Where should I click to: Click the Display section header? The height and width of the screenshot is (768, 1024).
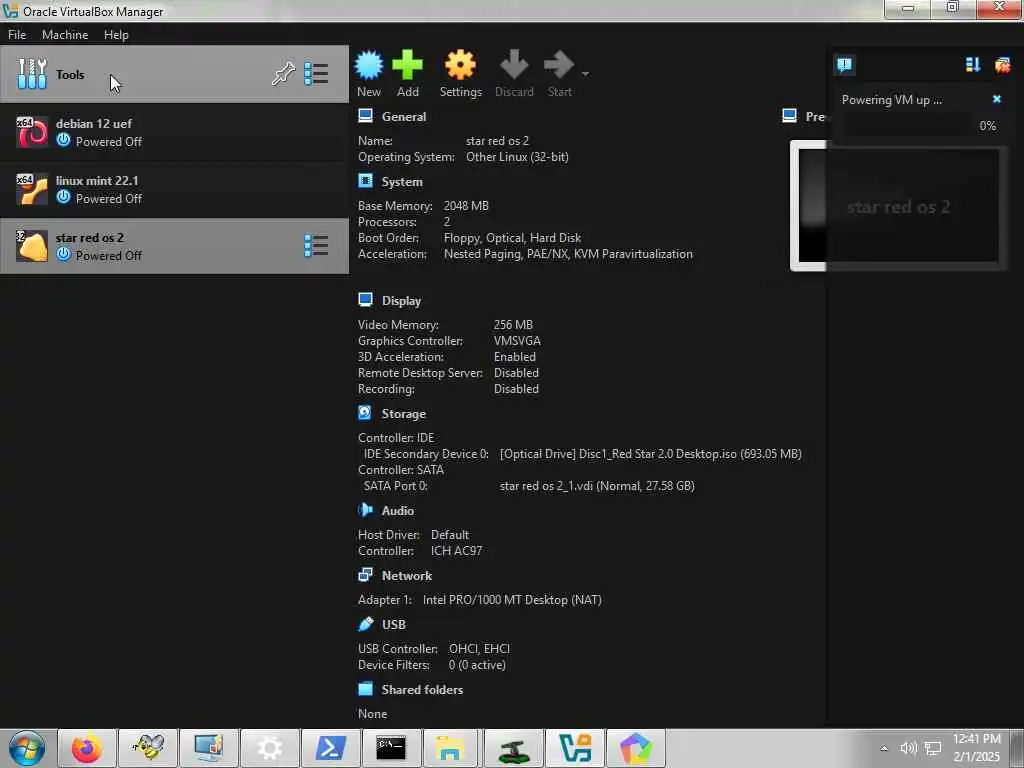pyautogui.click(x=401, y=301)
